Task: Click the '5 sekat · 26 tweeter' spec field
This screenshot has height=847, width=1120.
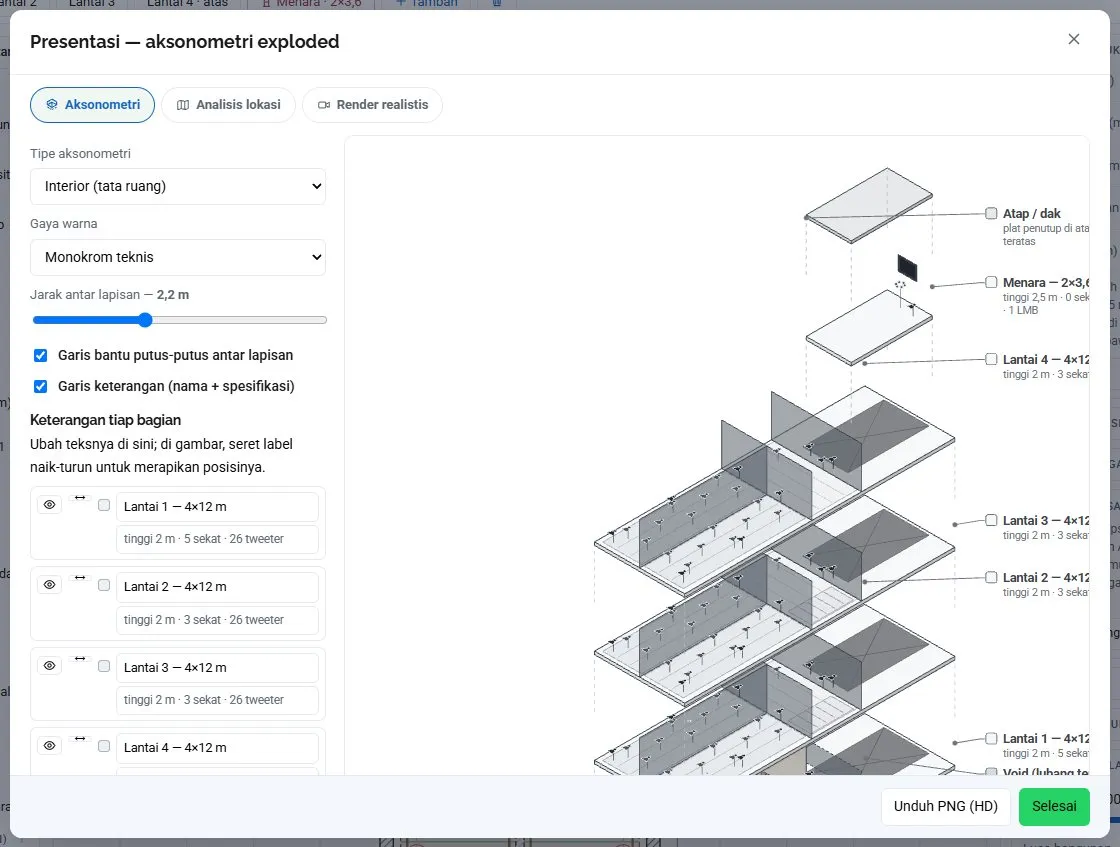Action: 217,539
